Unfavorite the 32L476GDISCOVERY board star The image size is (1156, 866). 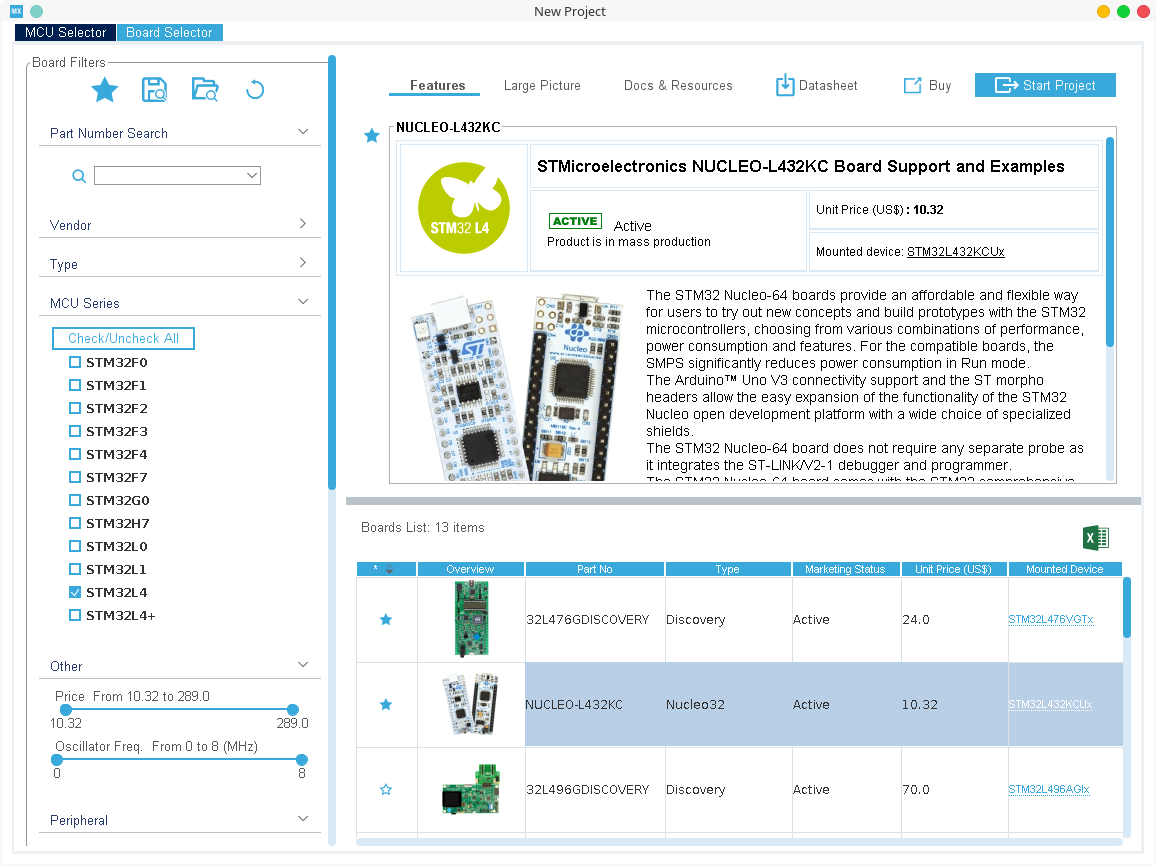point(386,620)
